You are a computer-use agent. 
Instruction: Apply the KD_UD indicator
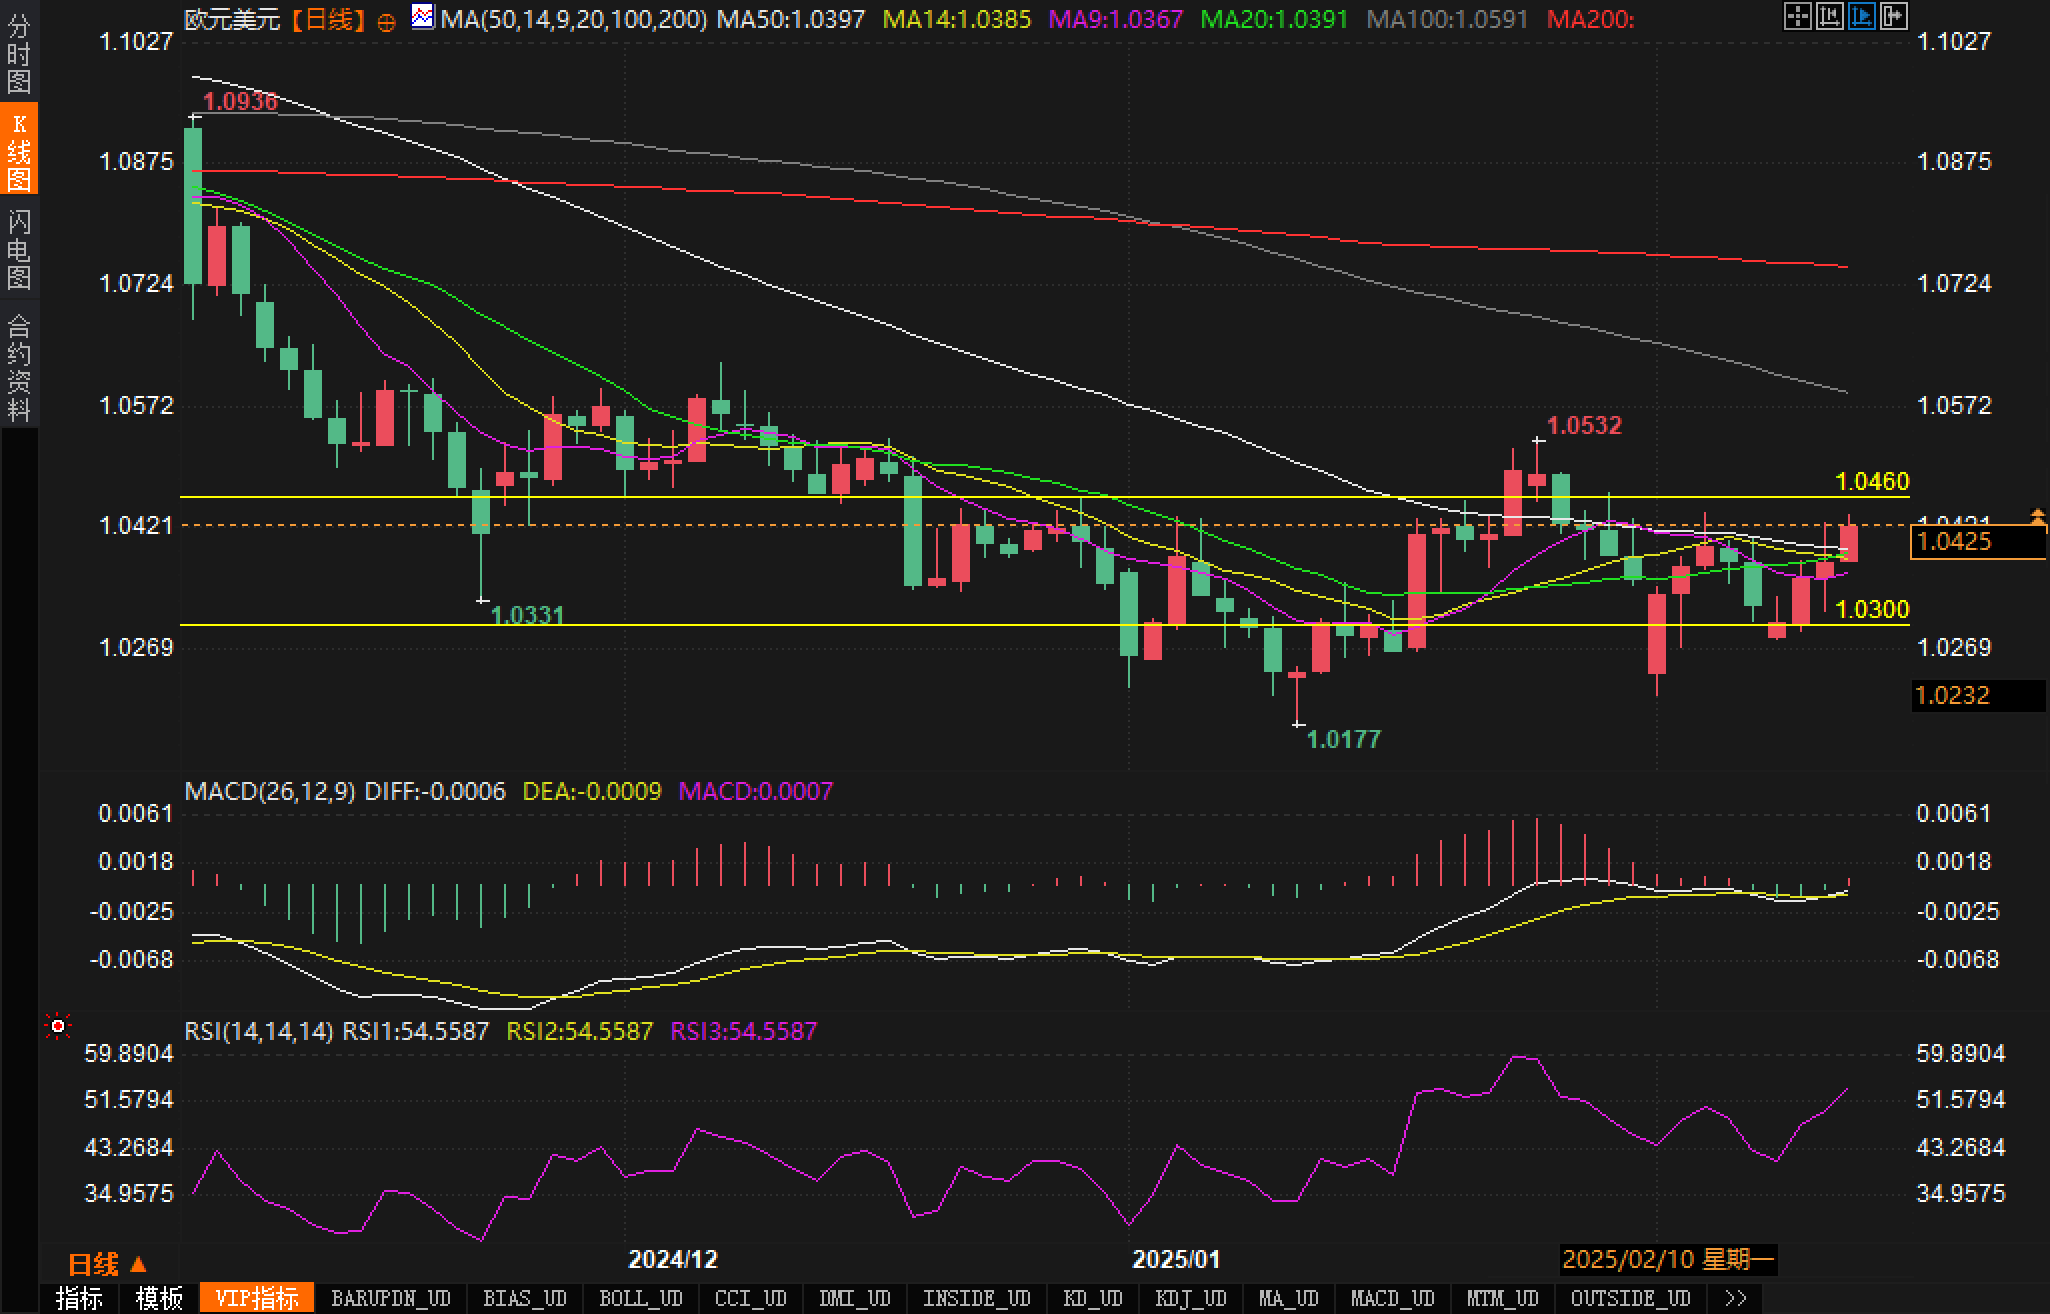coord(1092,1298)
